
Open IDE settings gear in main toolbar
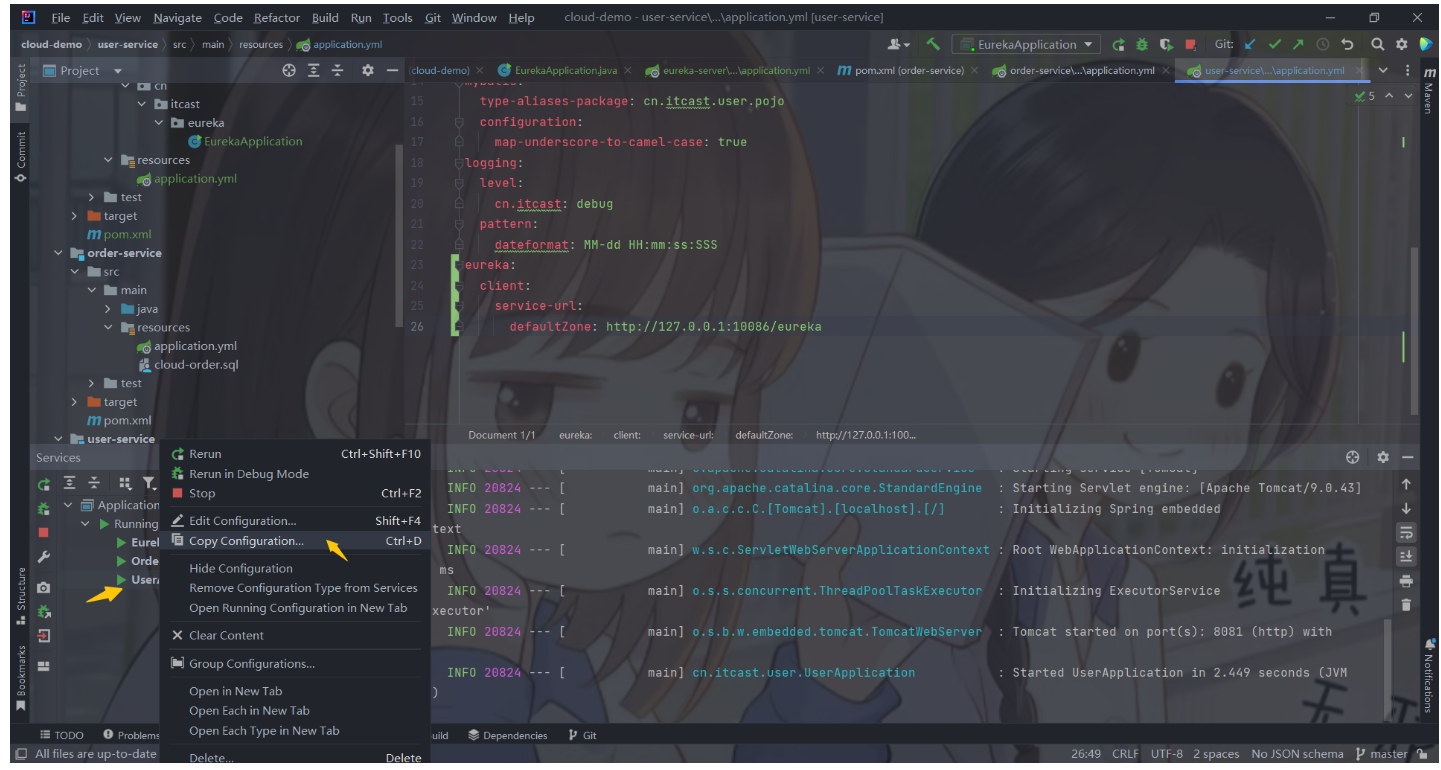pos(1401,44)
